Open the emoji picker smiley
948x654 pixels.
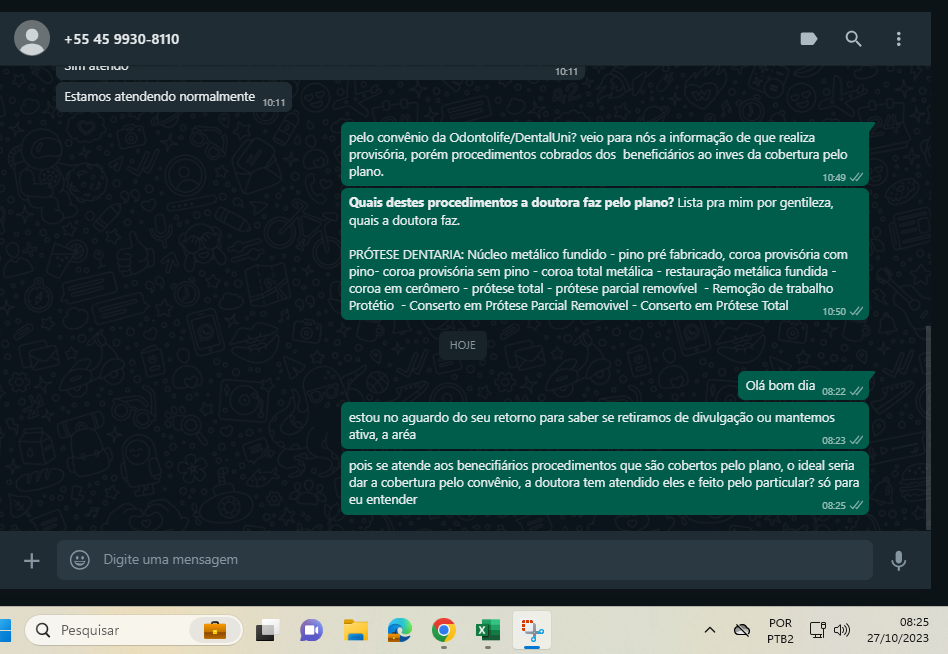tap(80, 560)
